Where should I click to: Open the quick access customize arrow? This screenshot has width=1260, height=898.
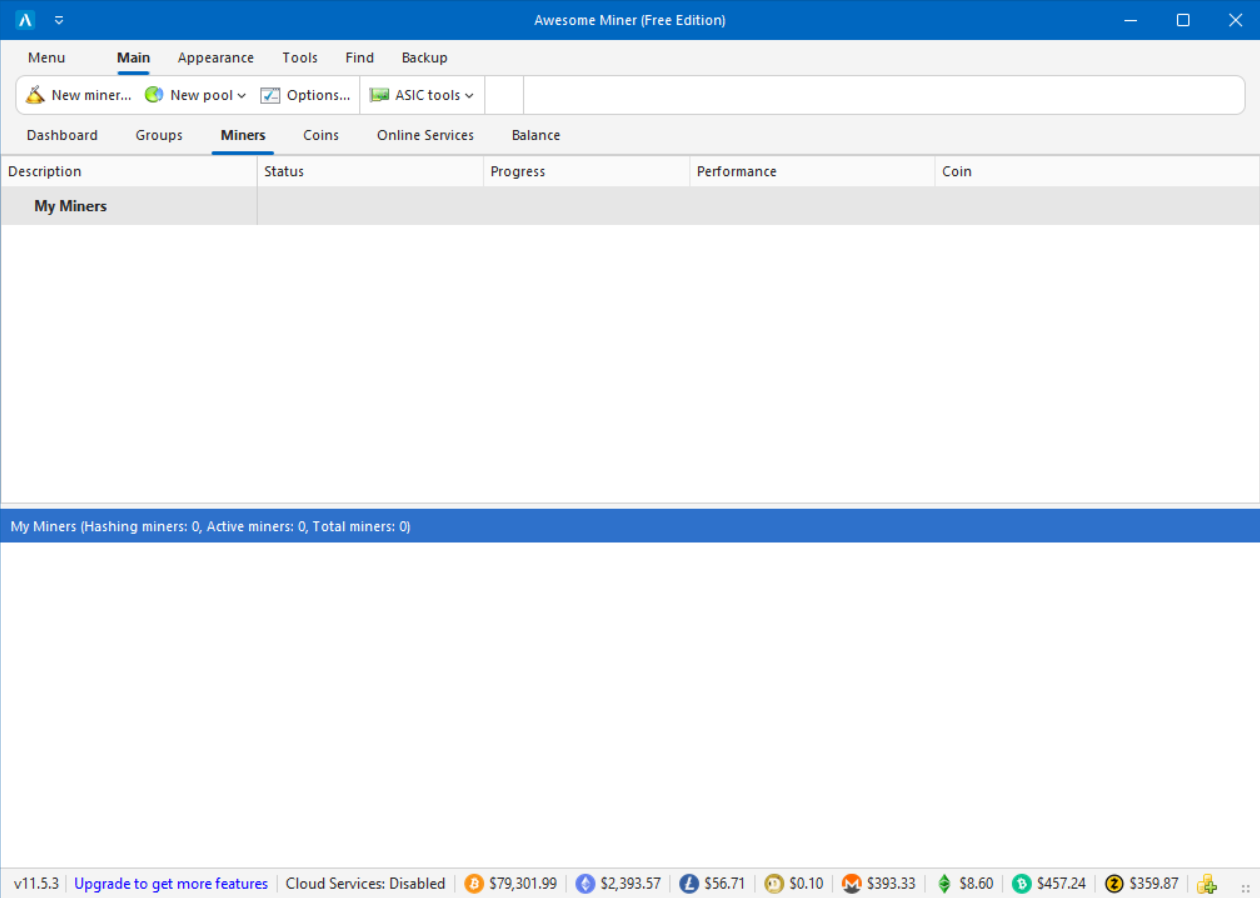tap(59, 20)
